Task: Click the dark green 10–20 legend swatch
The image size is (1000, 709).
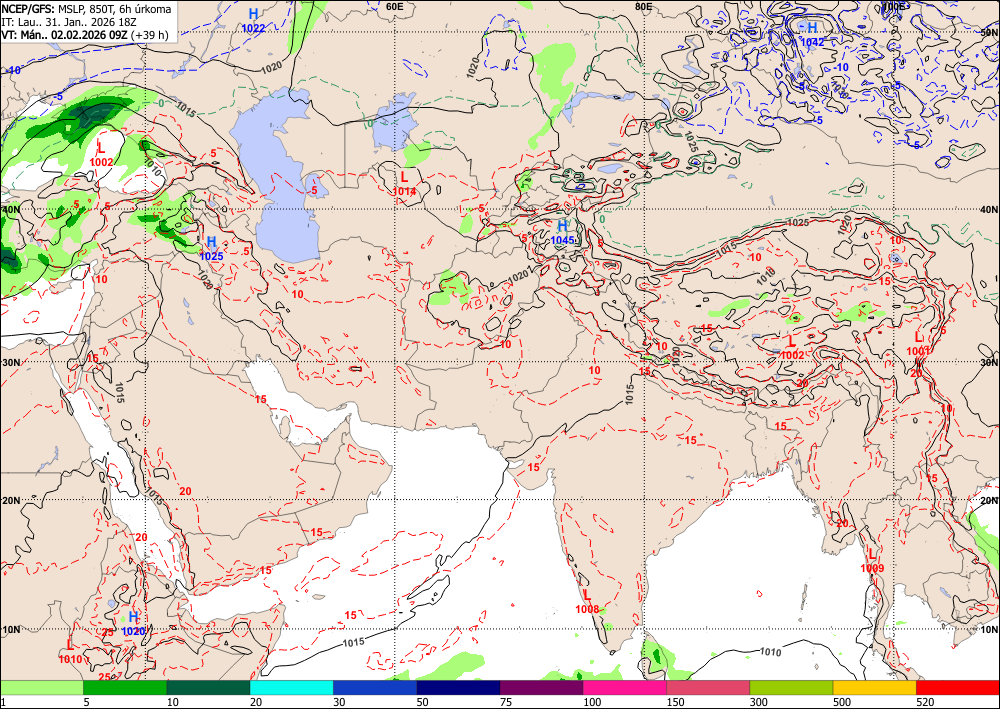Action: (x=208, y=688)
